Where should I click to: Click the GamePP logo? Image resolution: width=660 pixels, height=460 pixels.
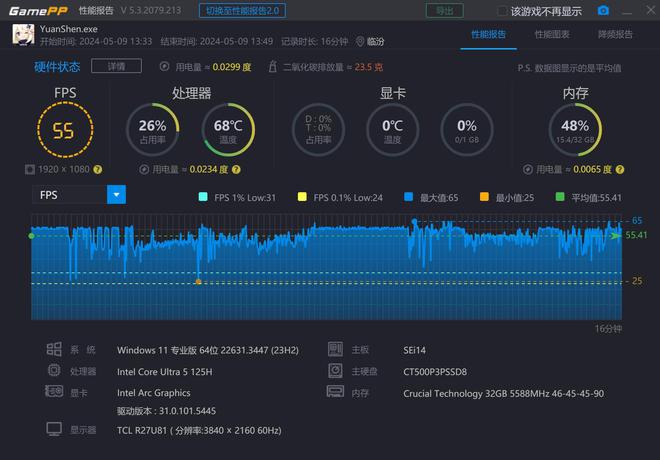pyautogui.click(x=38, y=11)
